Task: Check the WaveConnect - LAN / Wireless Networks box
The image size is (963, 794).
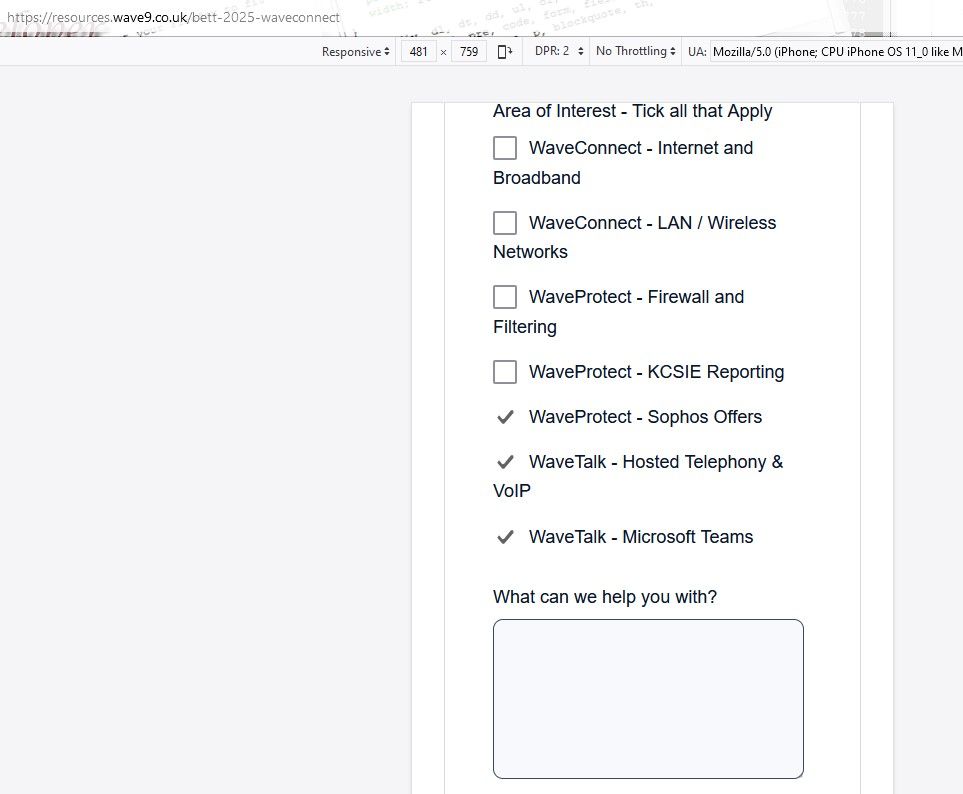Action: (505, 223)
